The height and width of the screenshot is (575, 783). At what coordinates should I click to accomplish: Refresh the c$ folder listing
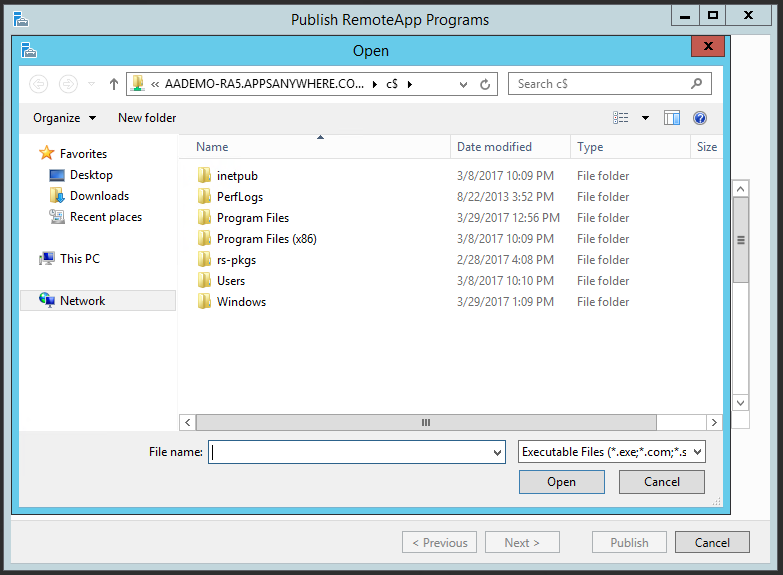tap(485, 85)
